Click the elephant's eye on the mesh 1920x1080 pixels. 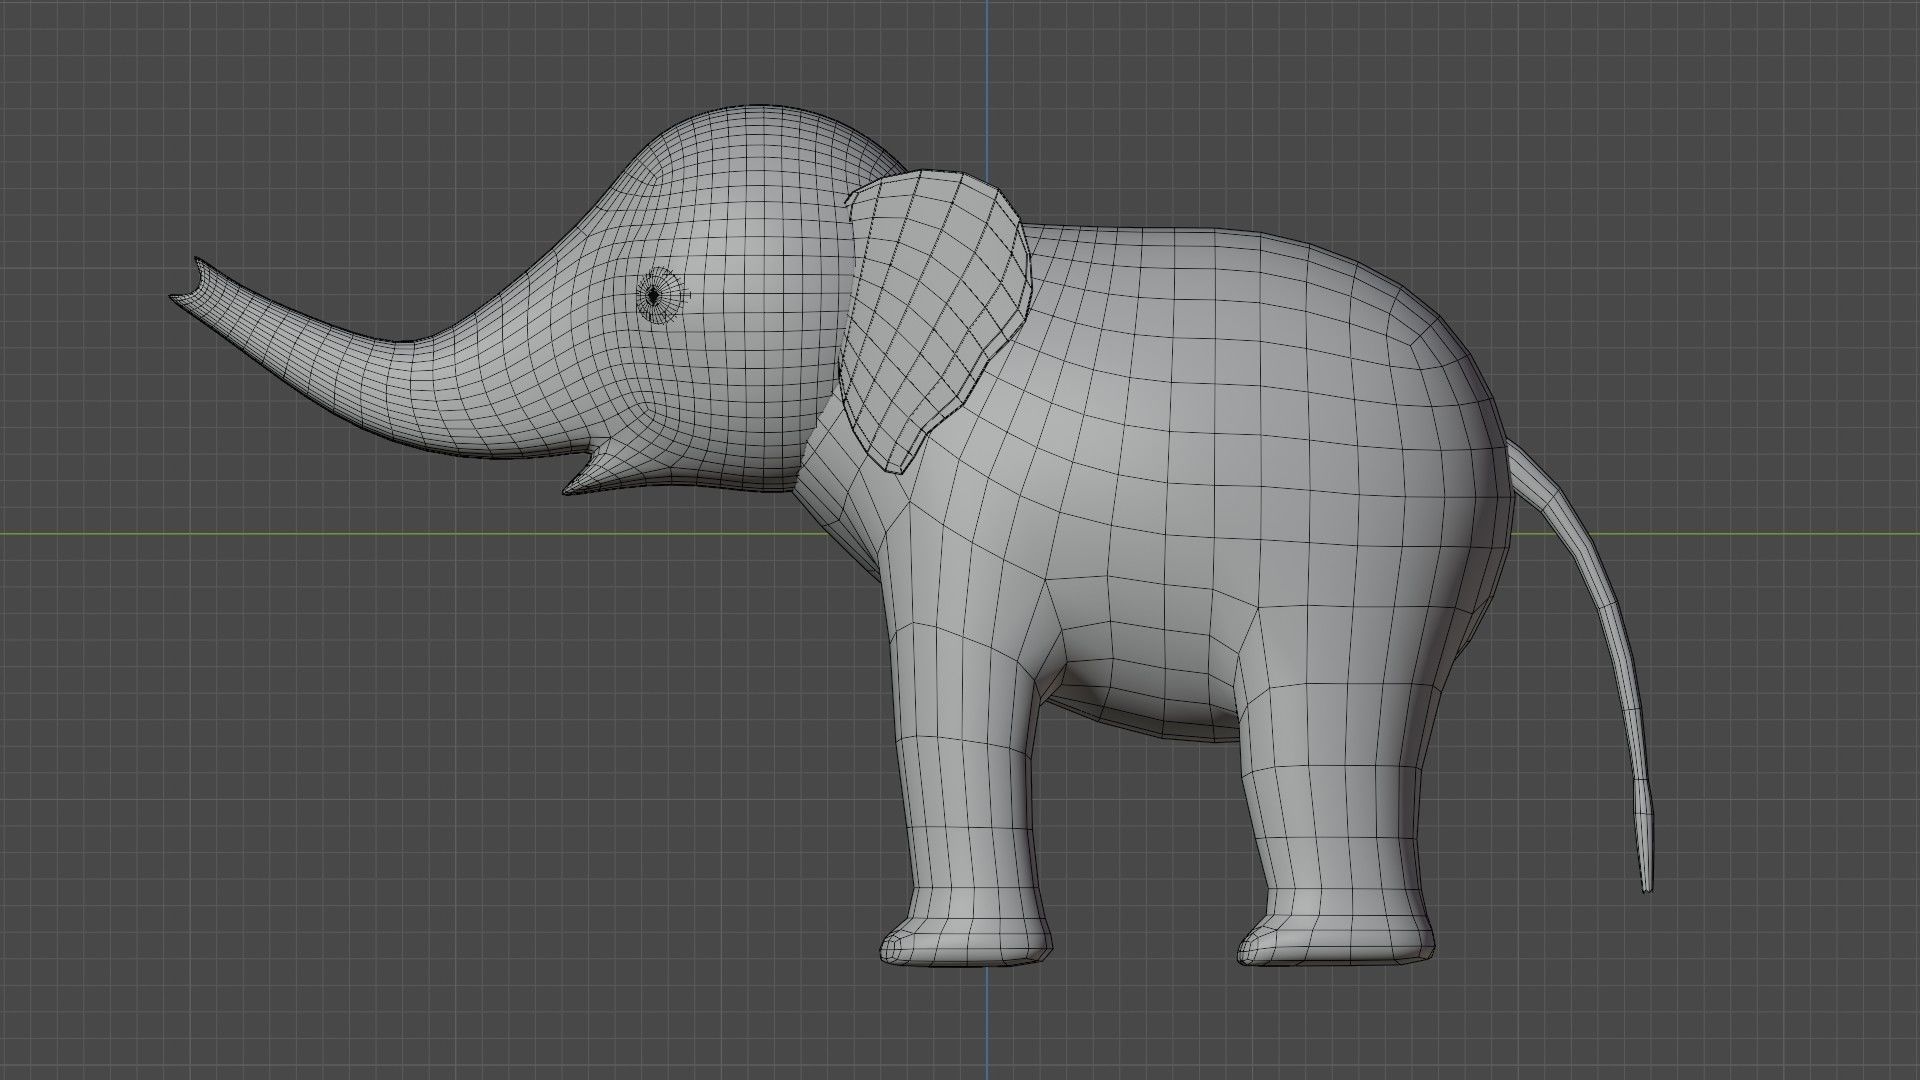point(659,296)
